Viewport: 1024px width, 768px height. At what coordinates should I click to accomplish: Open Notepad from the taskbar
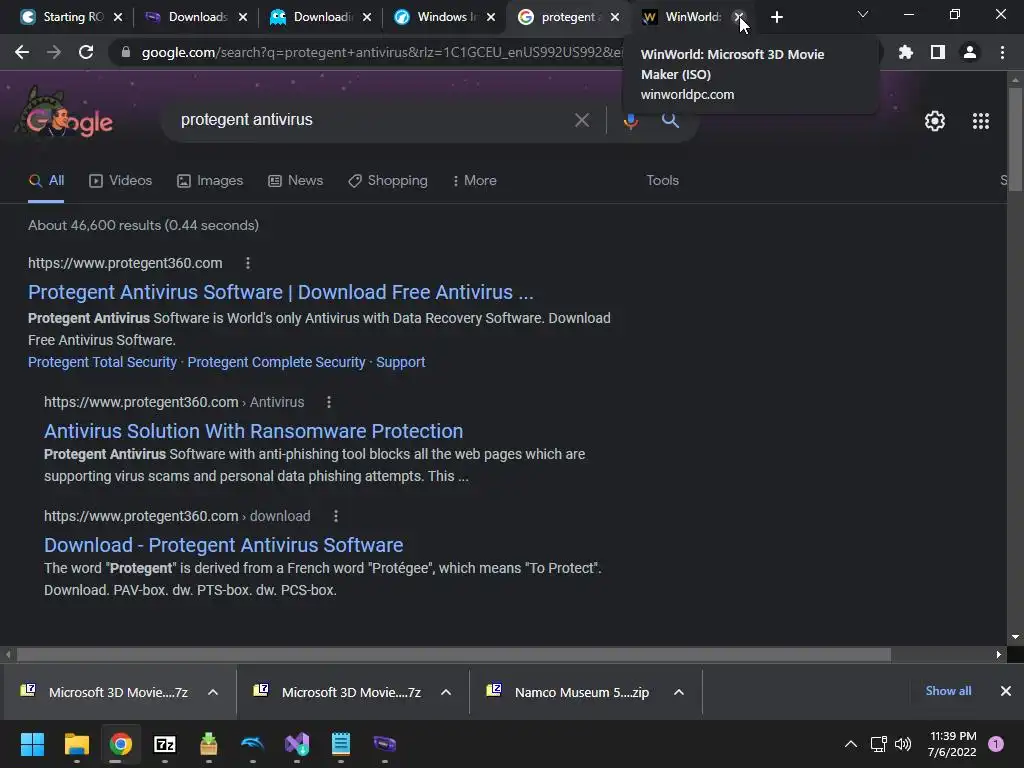tap(341, 744)
